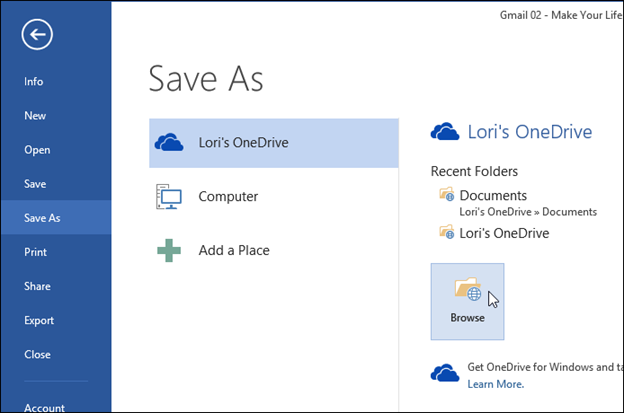Follow the Learn More link
This screenshot has width=624, height=413.
pos(495,384)
